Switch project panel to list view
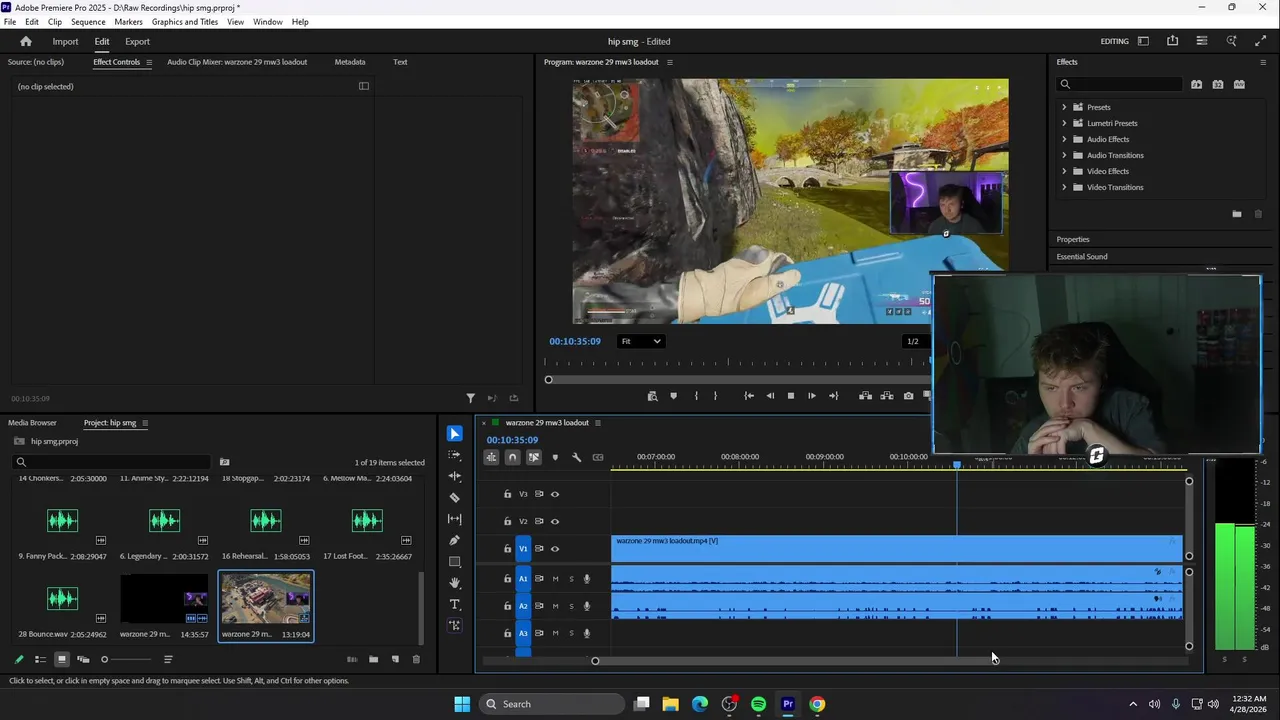Viewport: 1280px width, 720px height. click(x=40, y=659)
